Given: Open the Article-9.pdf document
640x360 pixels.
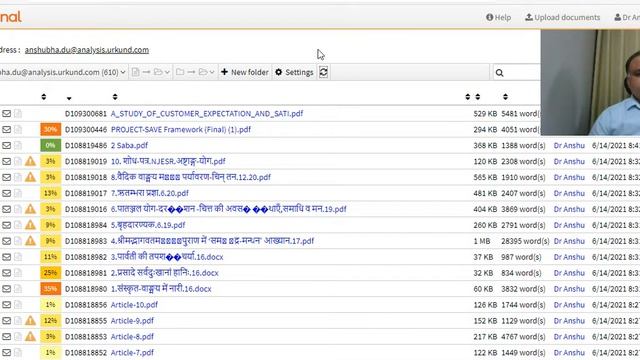Looking at the screenshot, I should (x=132, y=320).
